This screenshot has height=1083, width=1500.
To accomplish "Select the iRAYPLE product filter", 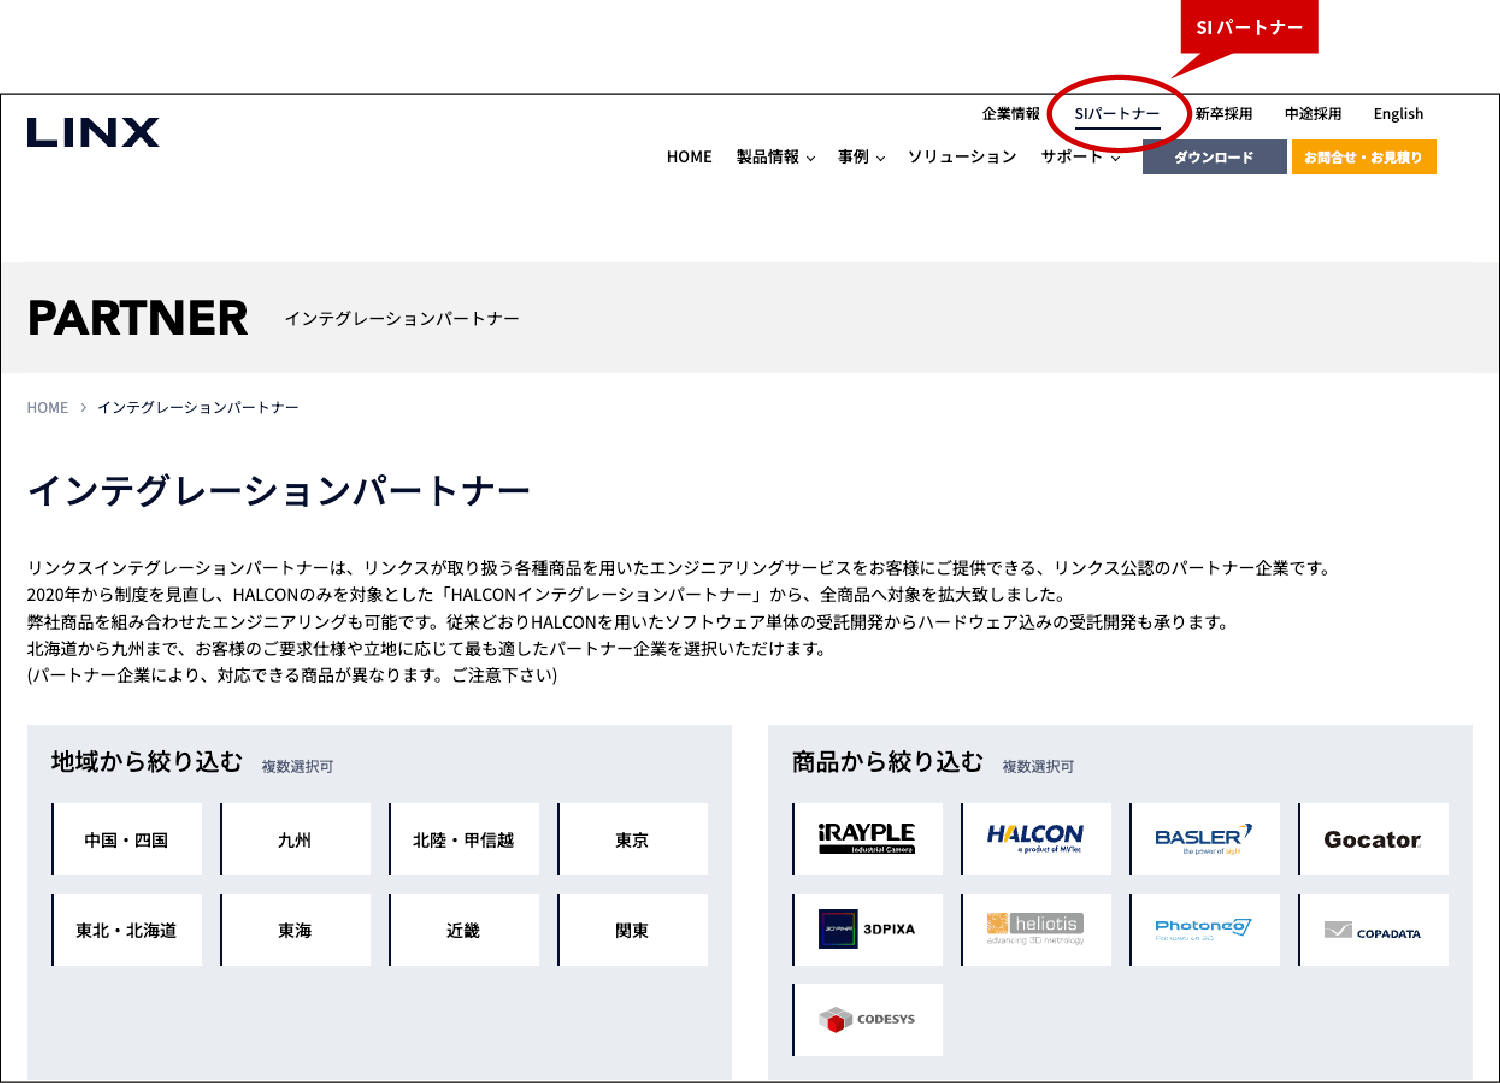I will [x=868, y=839].
